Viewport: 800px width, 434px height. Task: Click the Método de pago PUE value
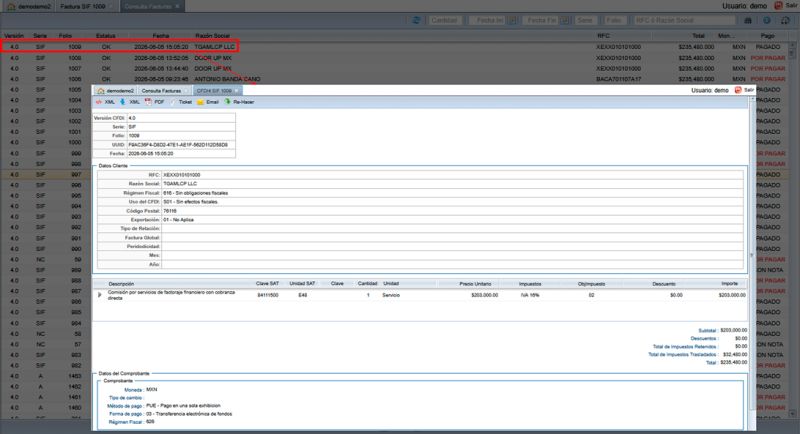[184, 406]
